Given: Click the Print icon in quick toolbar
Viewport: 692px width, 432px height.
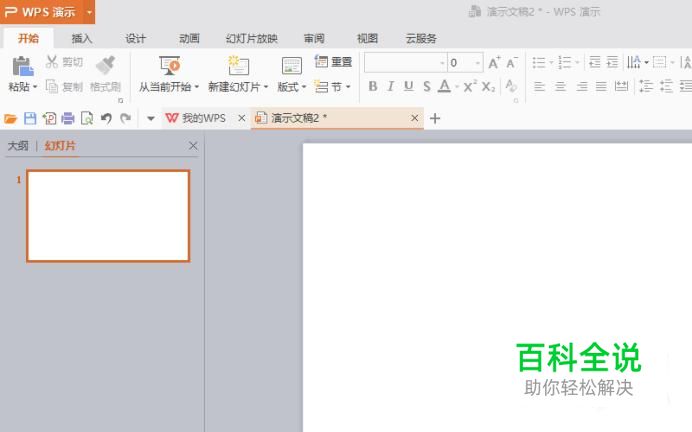Looking at the screenshot, I should click(68, 118).
